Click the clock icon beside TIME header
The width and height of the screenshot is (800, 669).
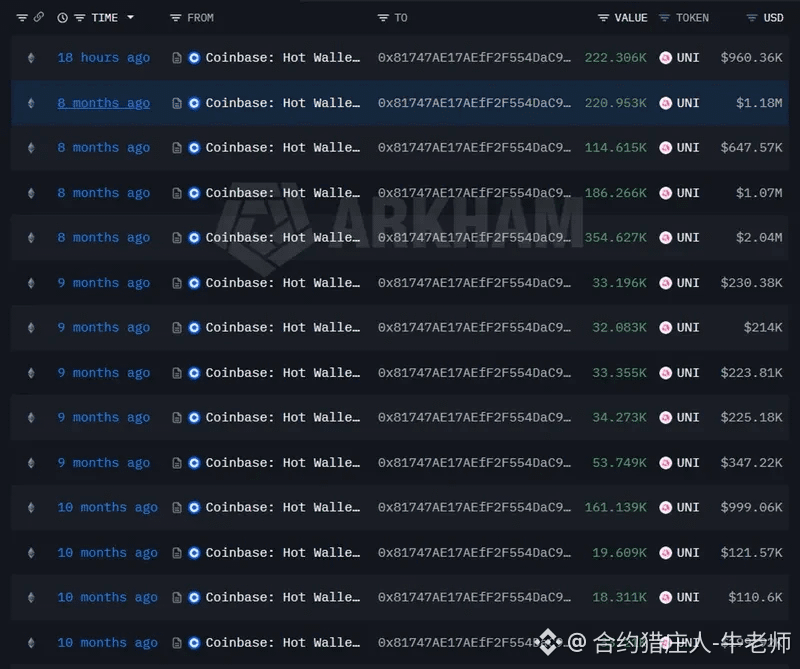62,18
